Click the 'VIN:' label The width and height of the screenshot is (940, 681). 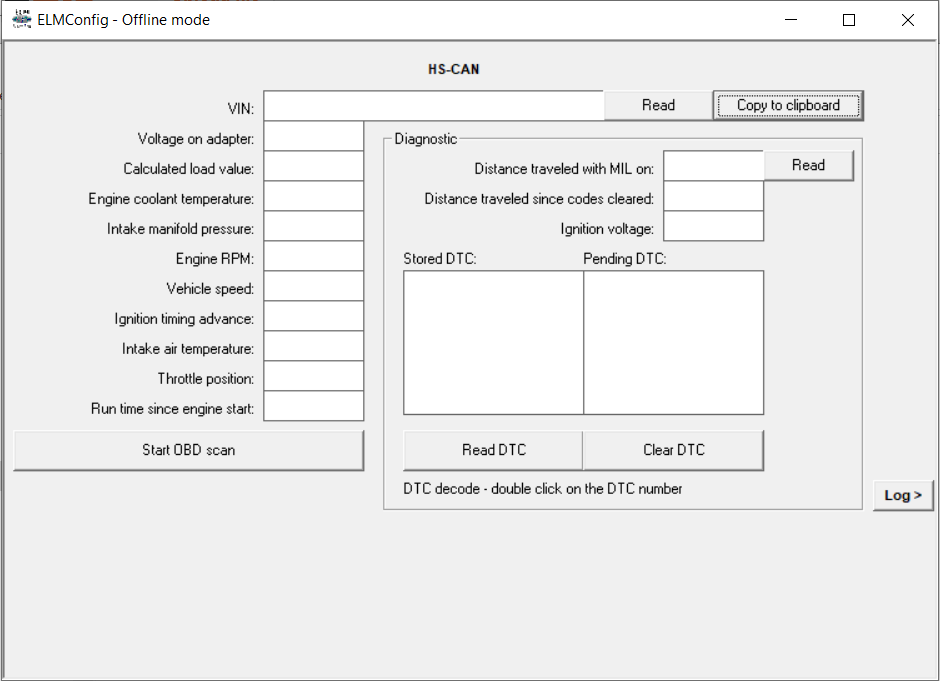[240, 109]
